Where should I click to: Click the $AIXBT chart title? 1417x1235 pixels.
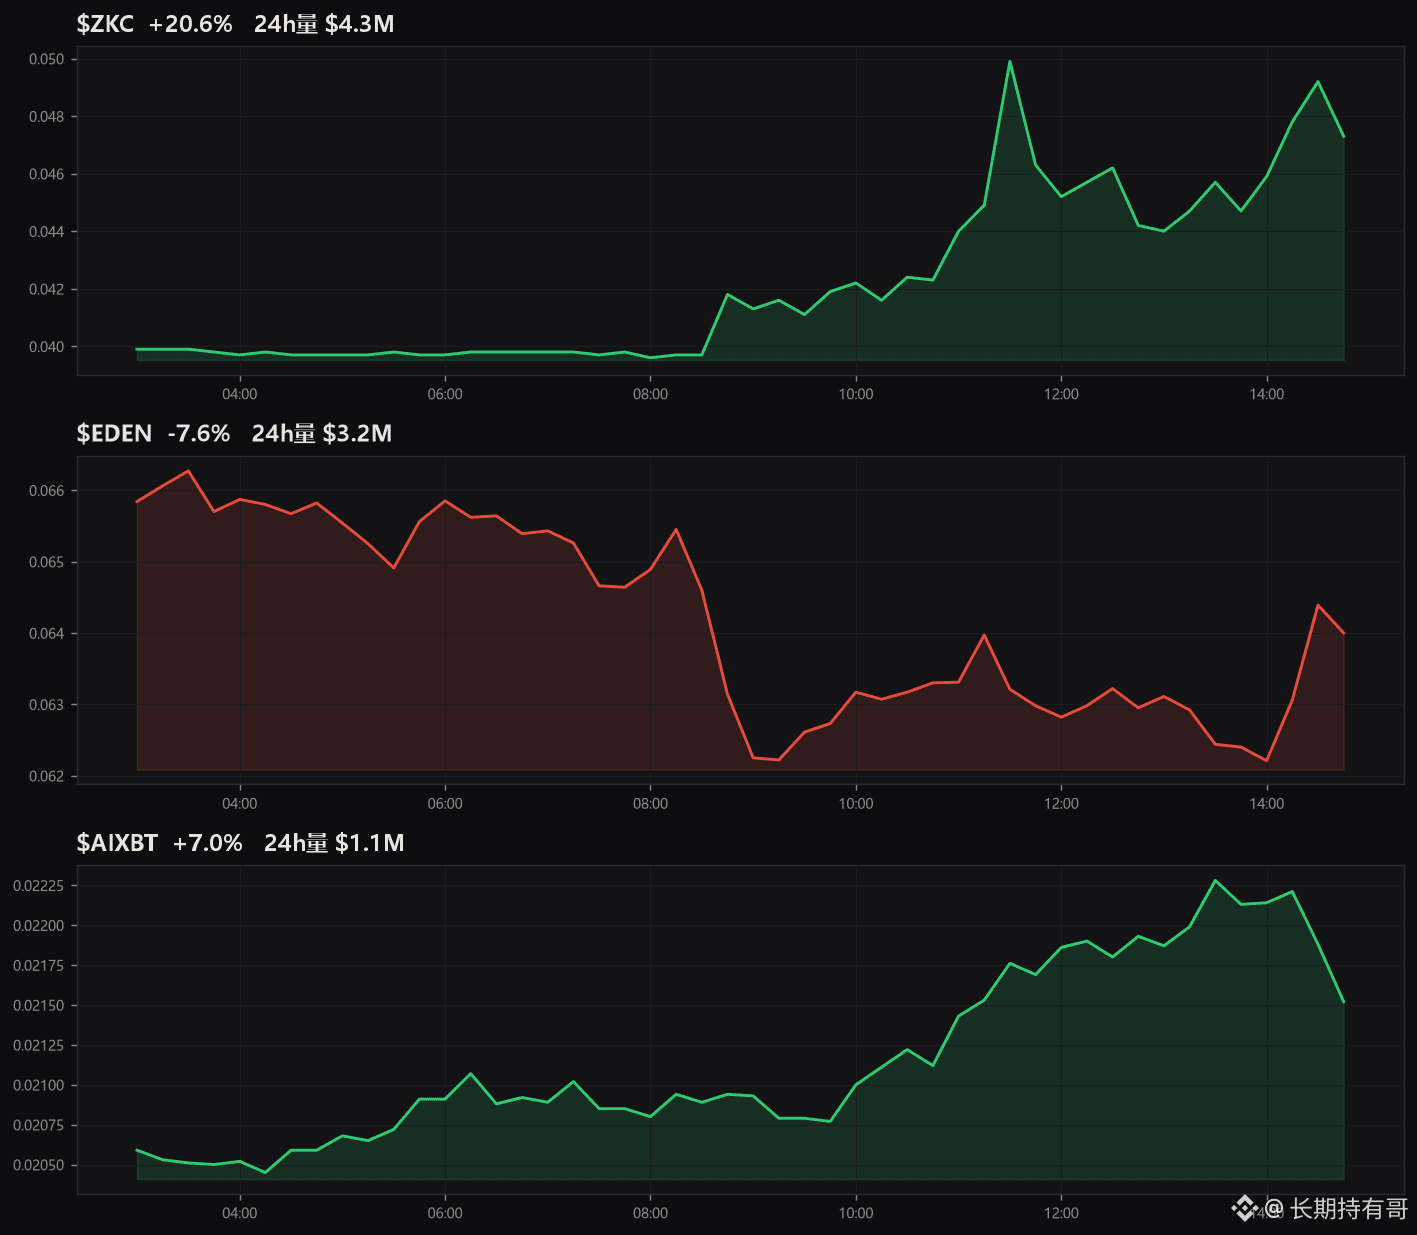117,843
